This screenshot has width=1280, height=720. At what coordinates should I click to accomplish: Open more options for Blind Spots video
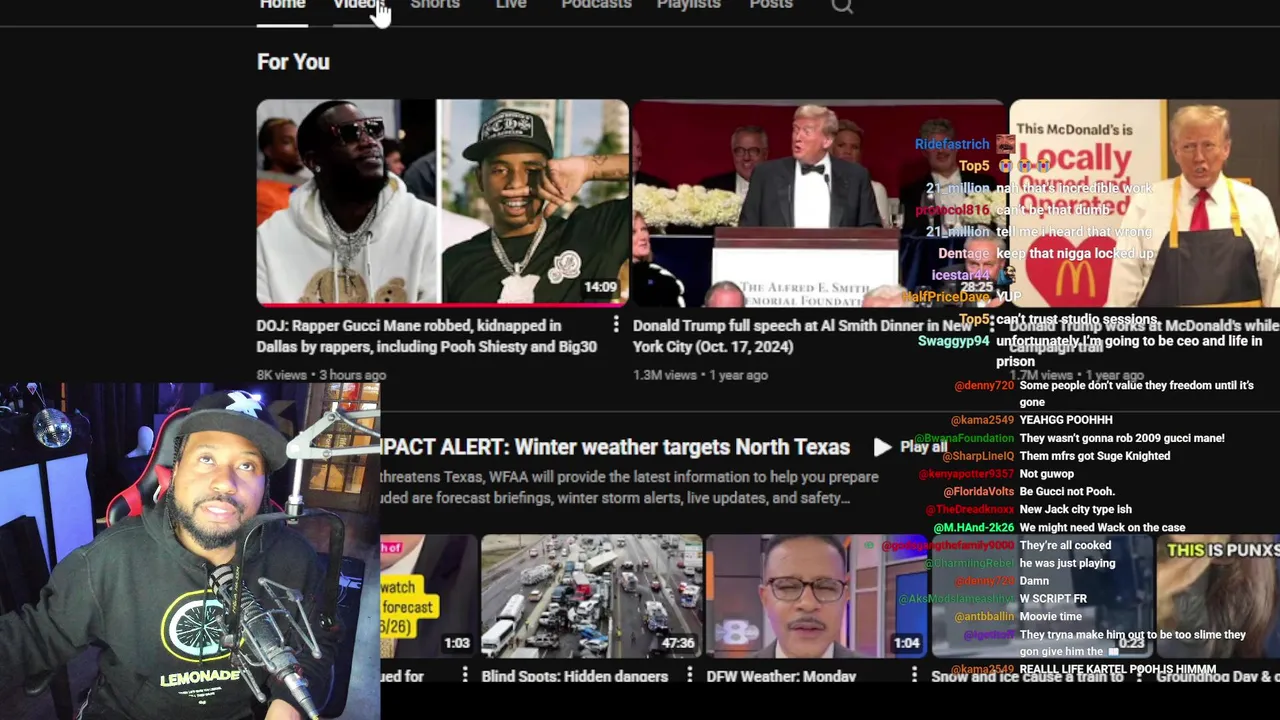[x=689, y=676]
